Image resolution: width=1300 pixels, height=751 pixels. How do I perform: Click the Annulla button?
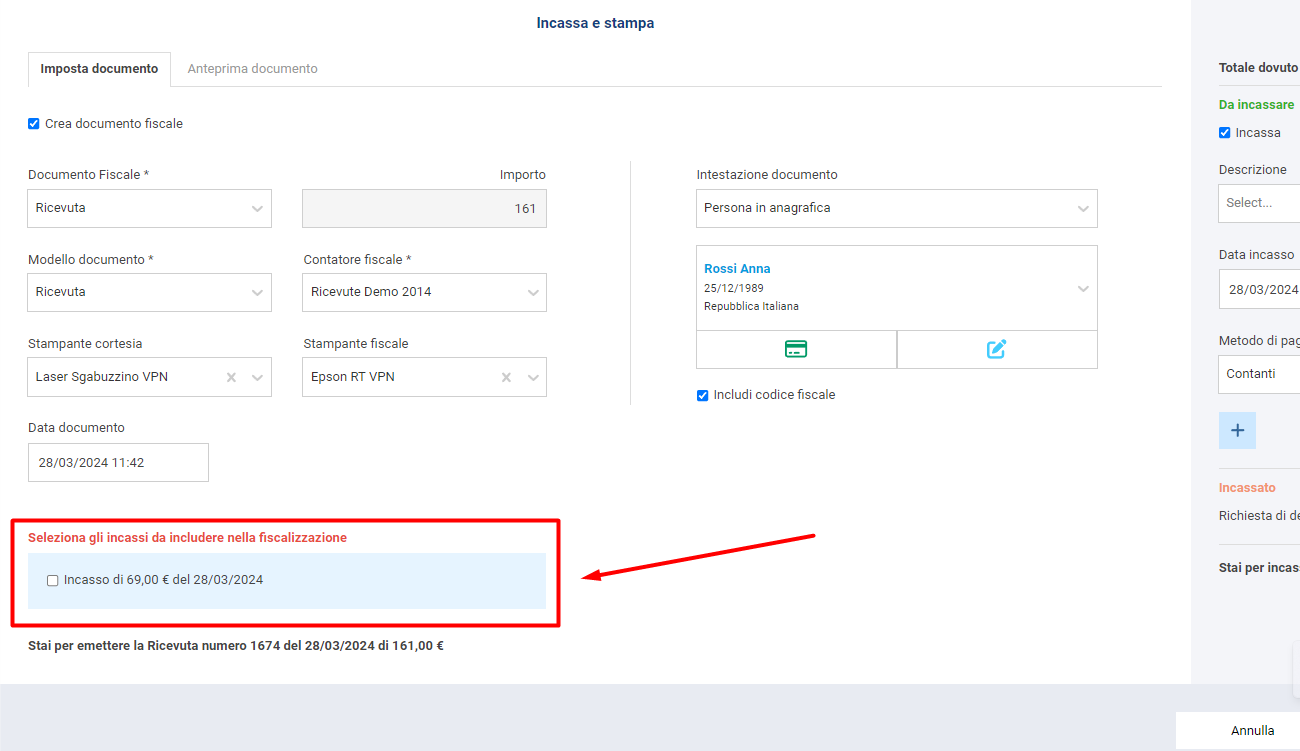click(x=1252, y=730)
